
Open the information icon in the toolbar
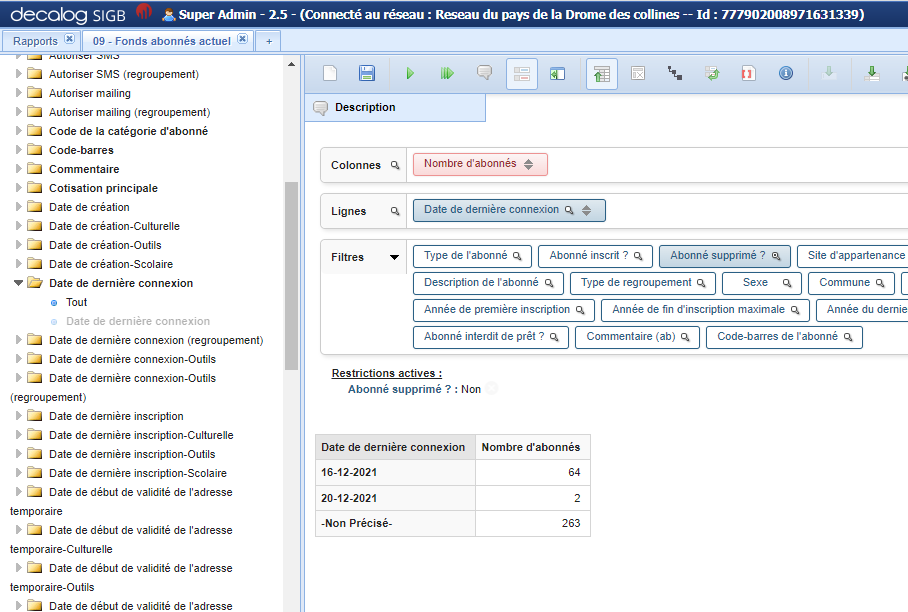tap(785, 72)
